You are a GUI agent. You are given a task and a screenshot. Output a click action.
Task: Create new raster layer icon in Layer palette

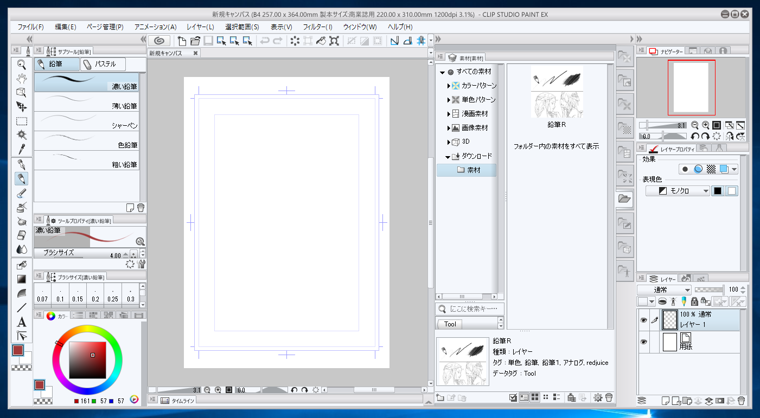pyautogui.click(x=666, y=401)
